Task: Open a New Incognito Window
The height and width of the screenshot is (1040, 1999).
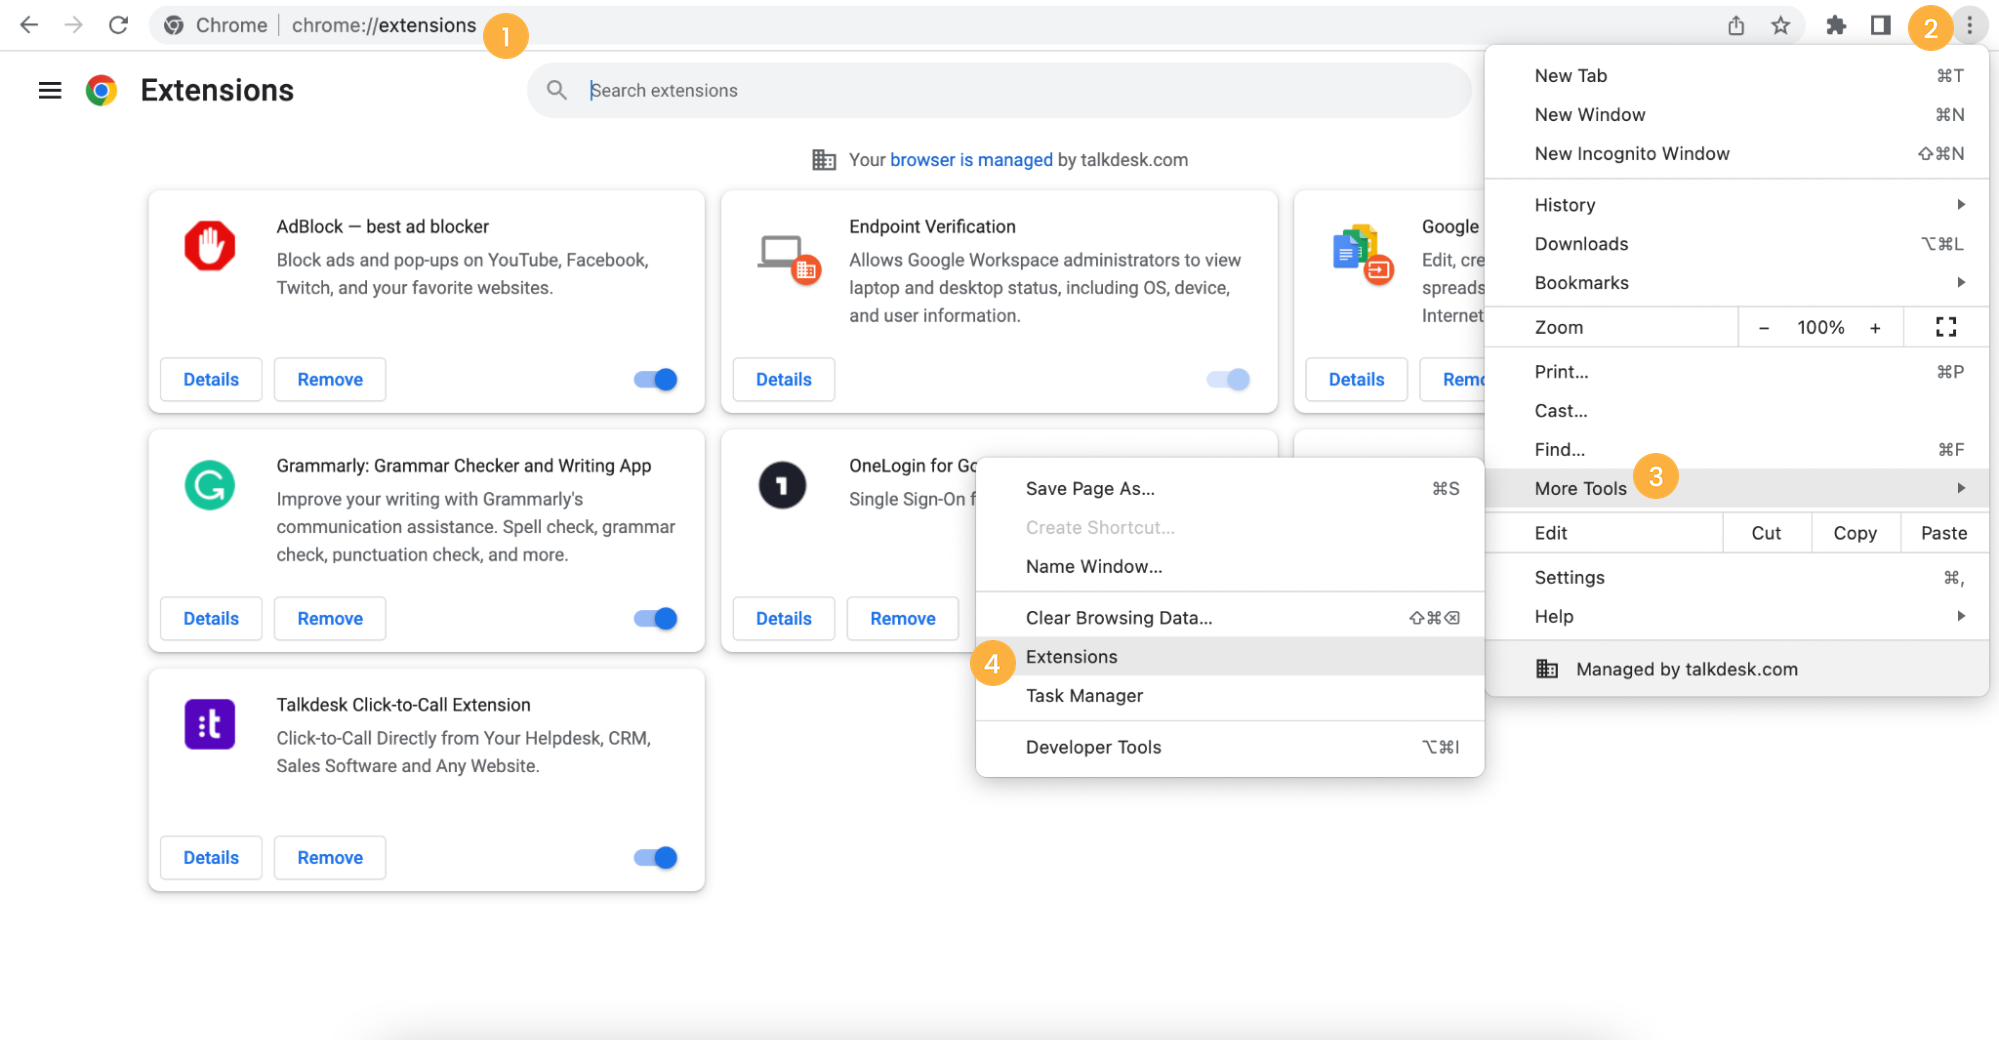Action: point(1737,154)
